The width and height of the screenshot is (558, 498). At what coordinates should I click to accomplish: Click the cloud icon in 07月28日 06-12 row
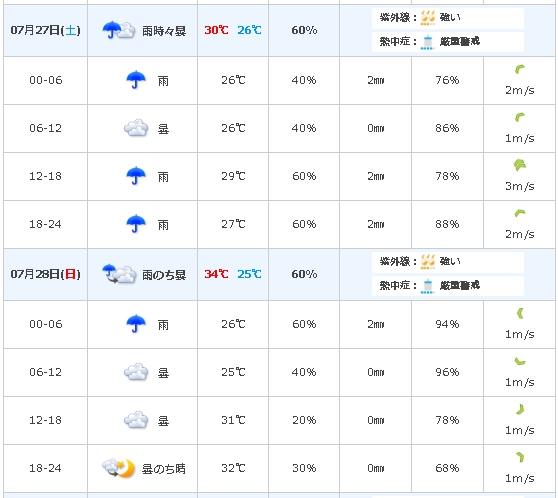136,372
